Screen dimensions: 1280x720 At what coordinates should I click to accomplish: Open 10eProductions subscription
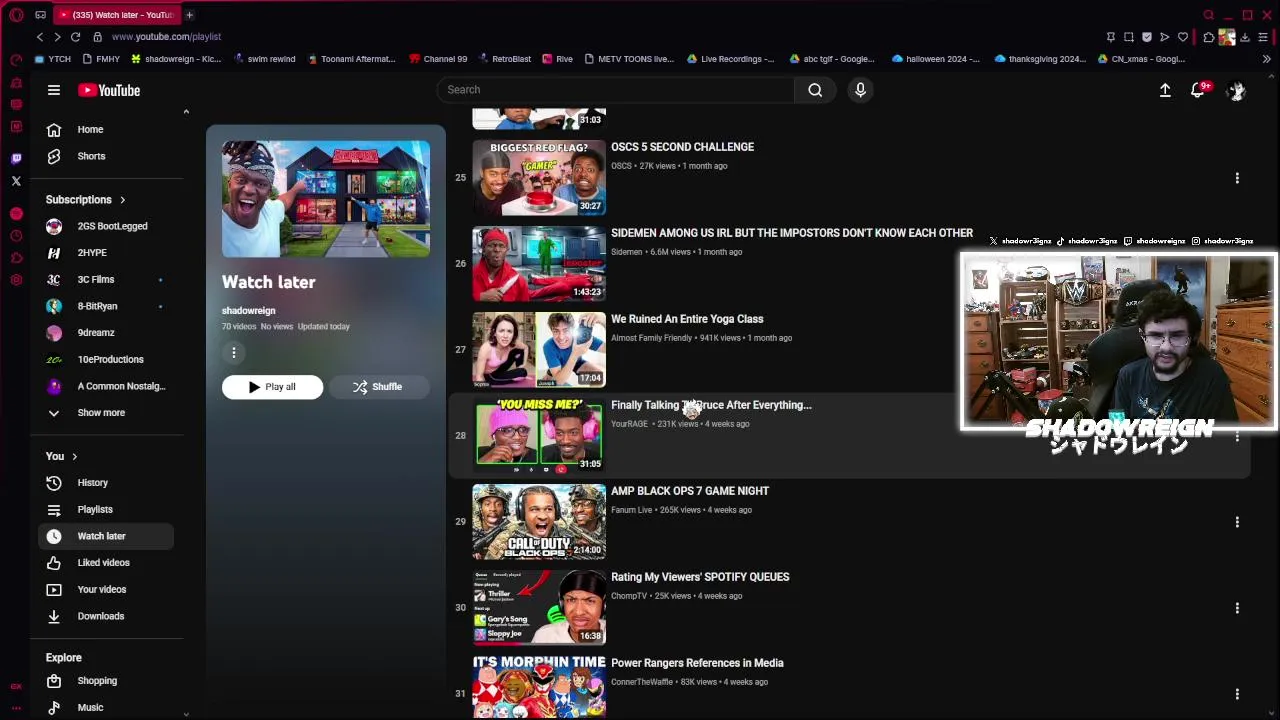pos(106,360)
